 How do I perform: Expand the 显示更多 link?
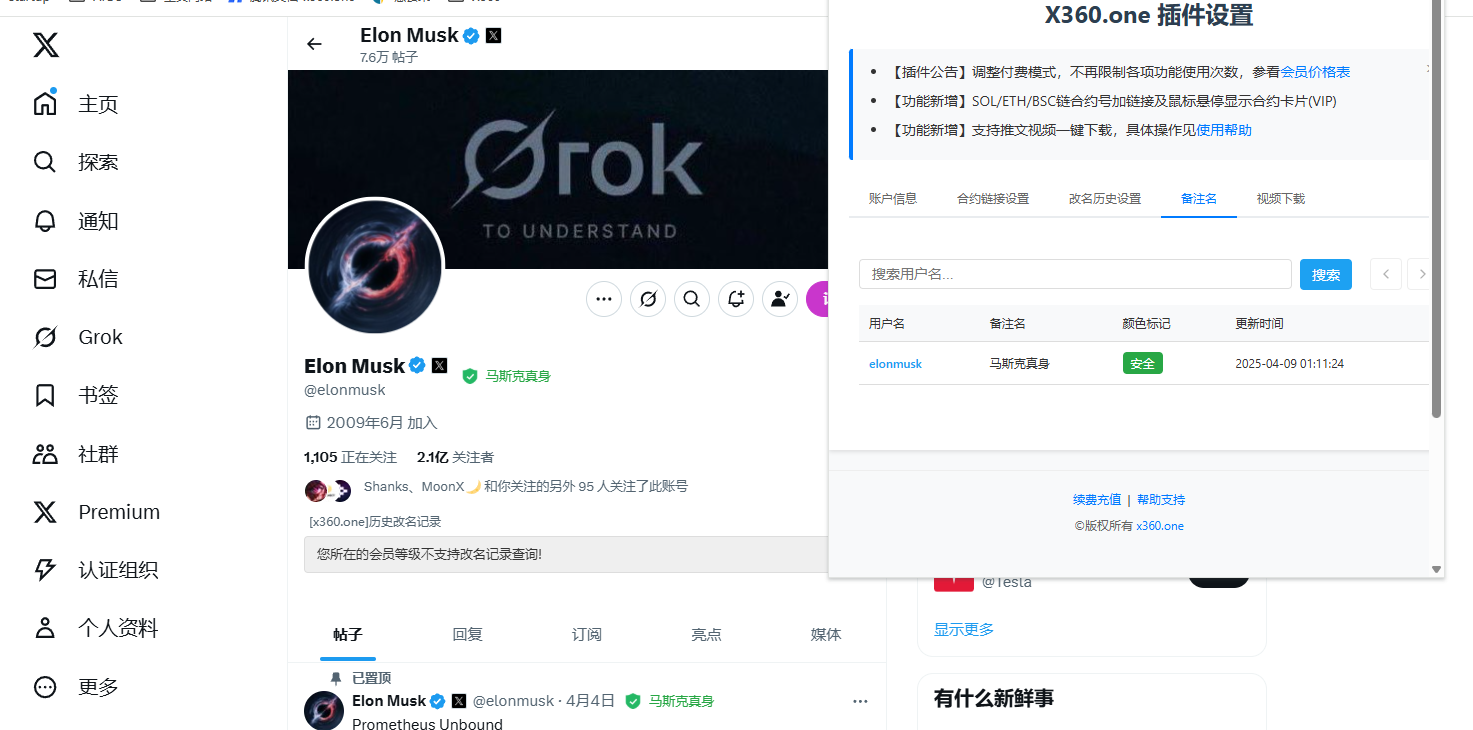964,629
